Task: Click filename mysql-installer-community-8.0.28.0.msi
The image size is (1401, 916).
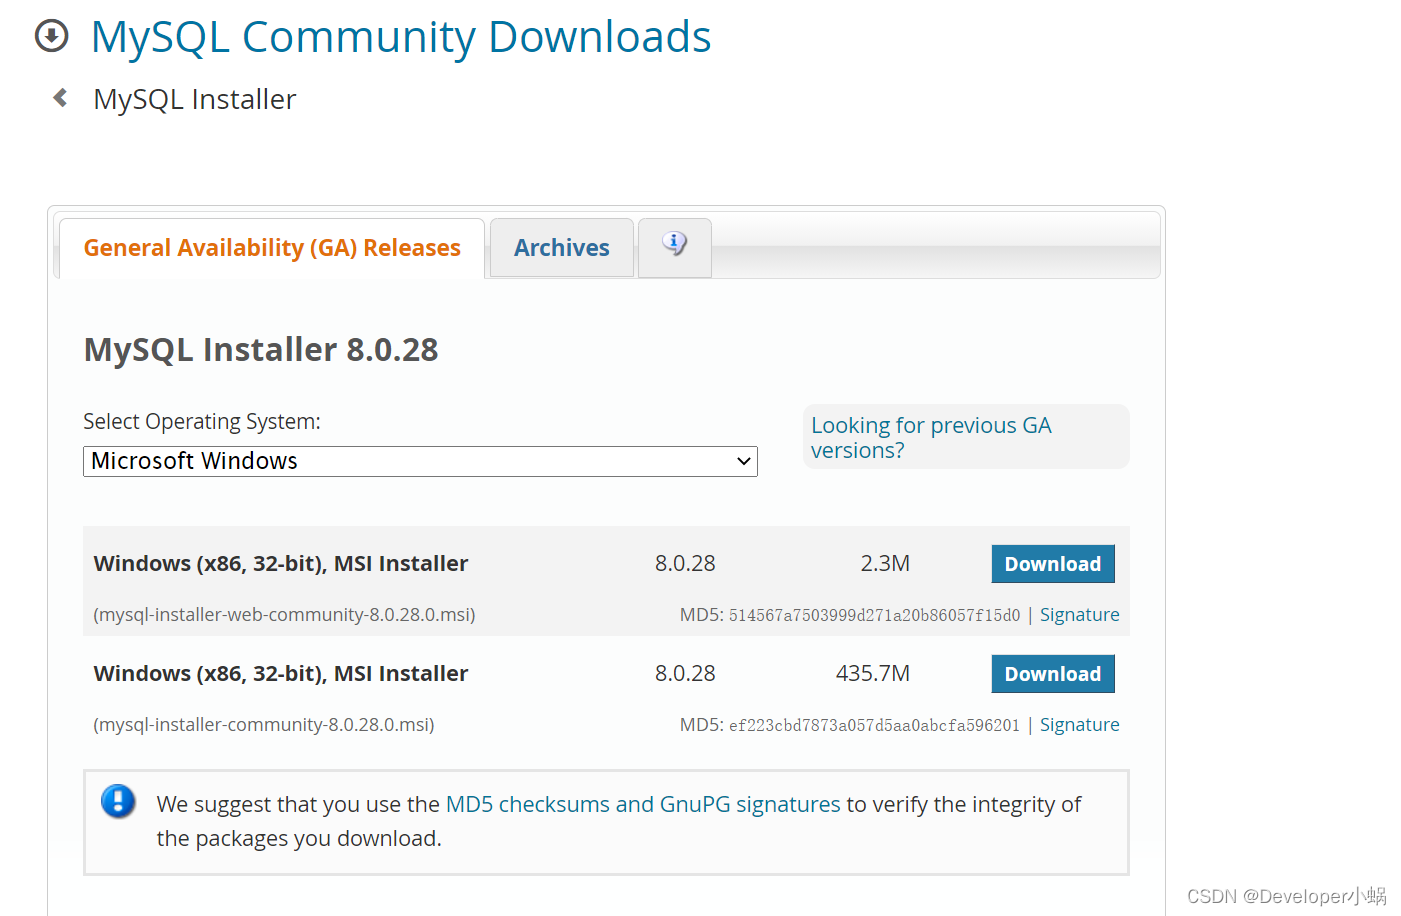Action: pos(264,725)
